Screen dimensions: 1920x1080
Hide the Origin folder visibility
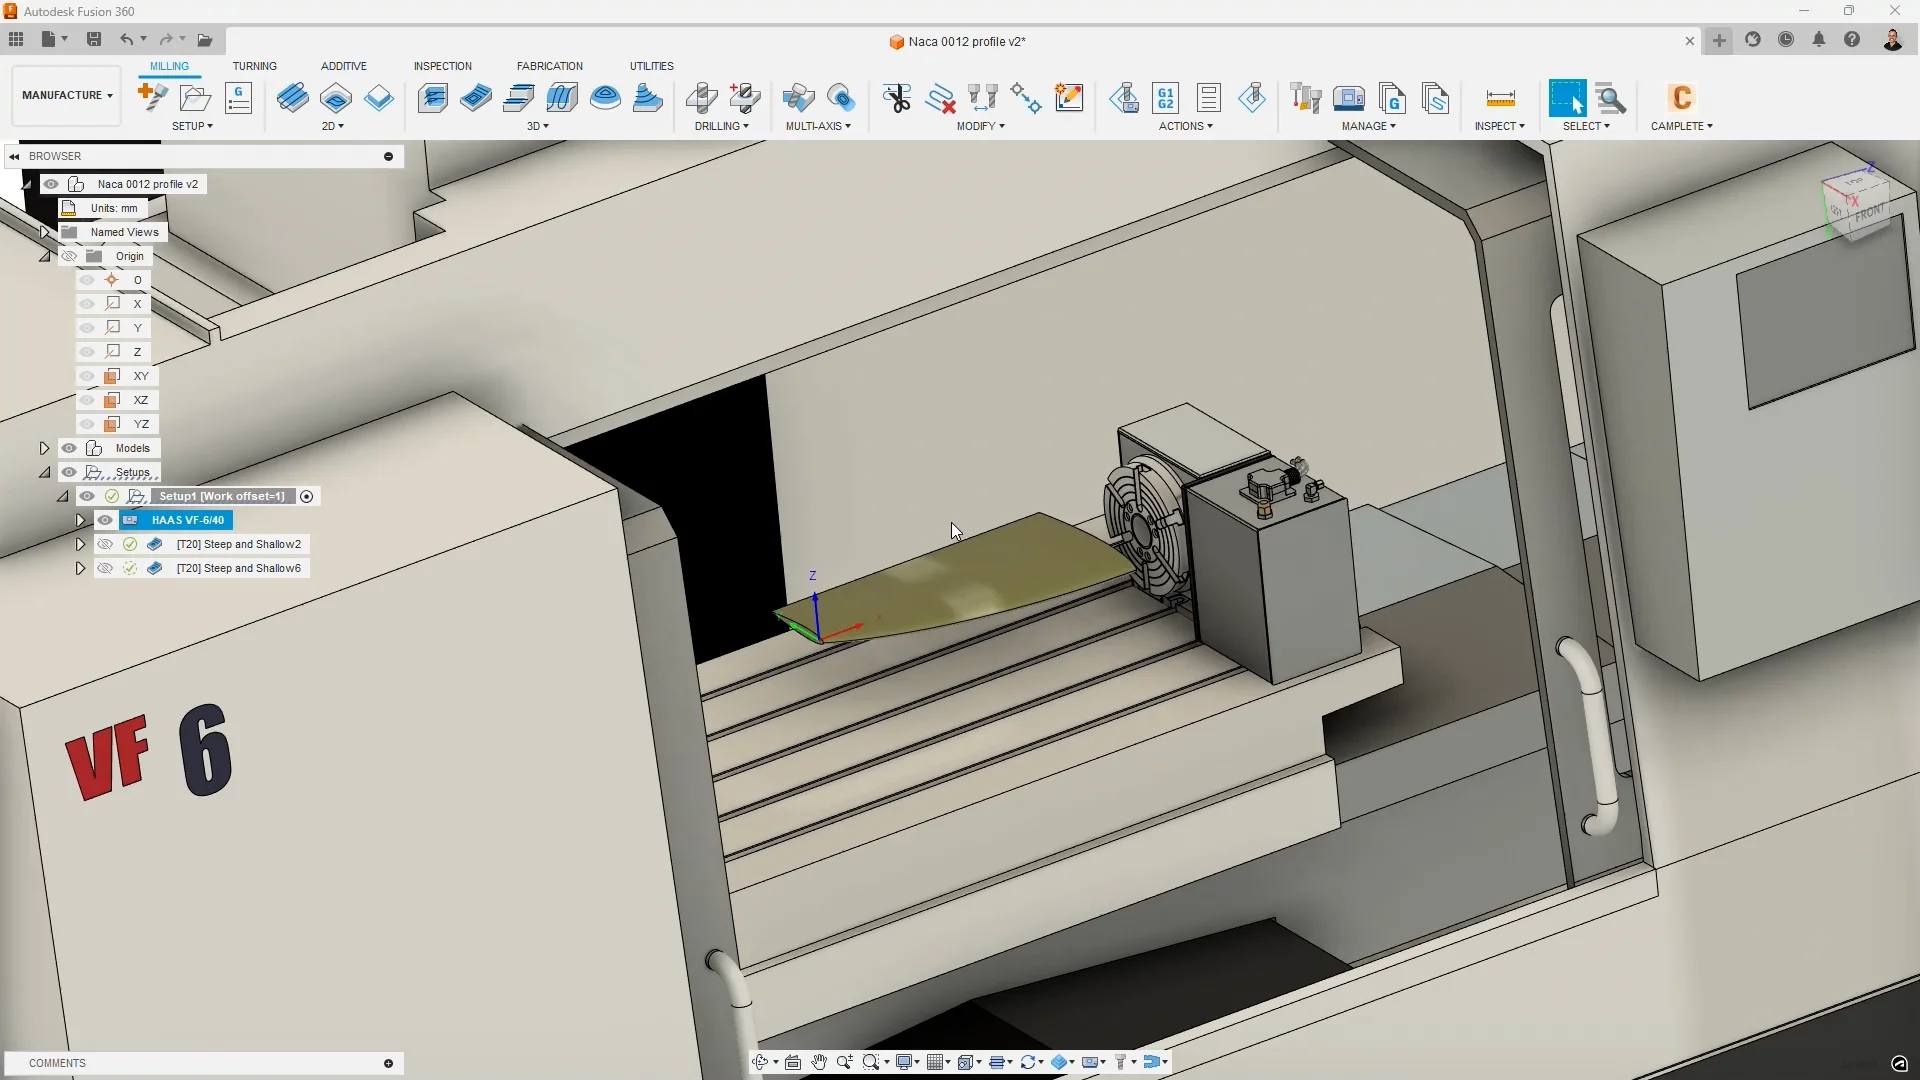[x=68, y=255]
